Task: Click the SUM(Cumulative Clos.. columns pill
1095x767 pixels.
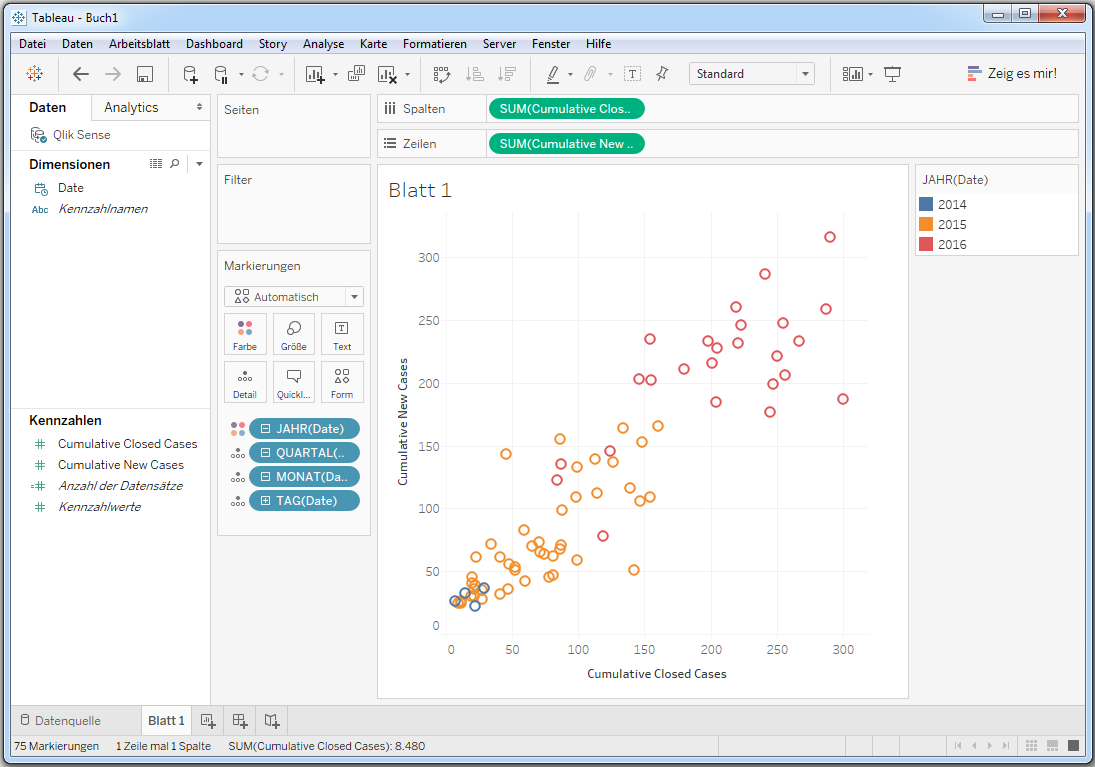Action: (566, 109)
